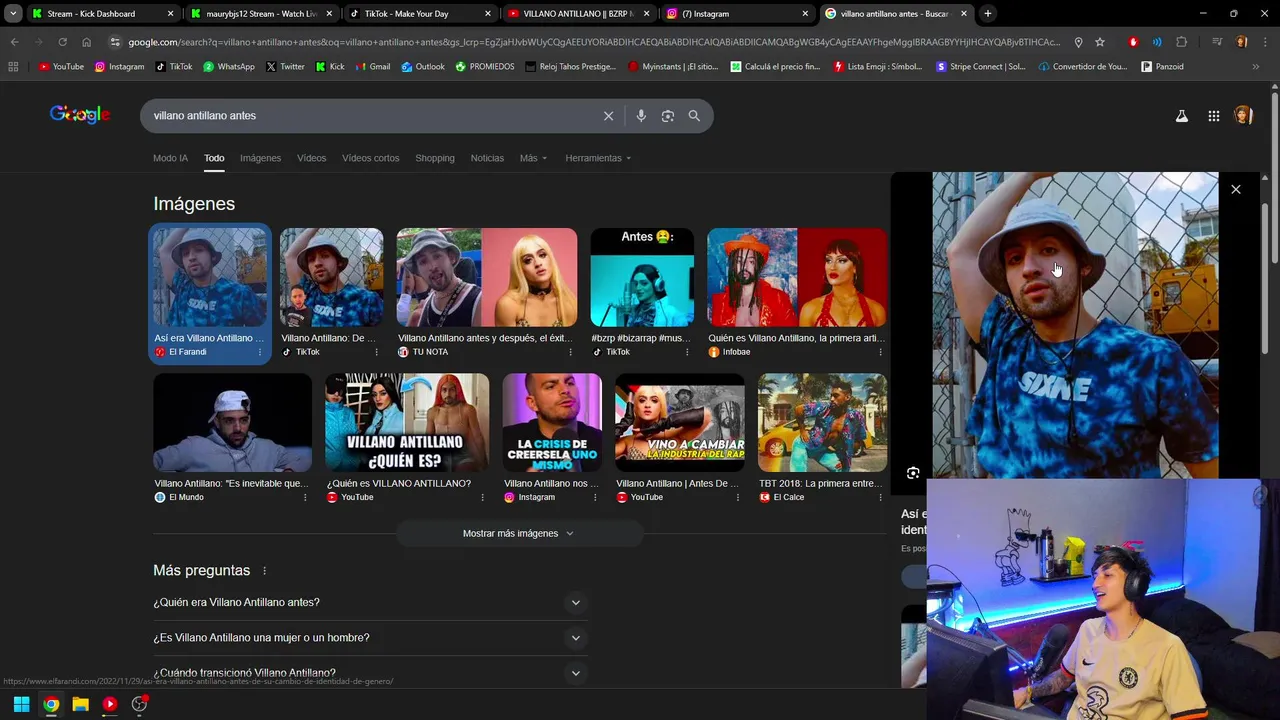Reload the page with the refresh button

click(62, 42)
